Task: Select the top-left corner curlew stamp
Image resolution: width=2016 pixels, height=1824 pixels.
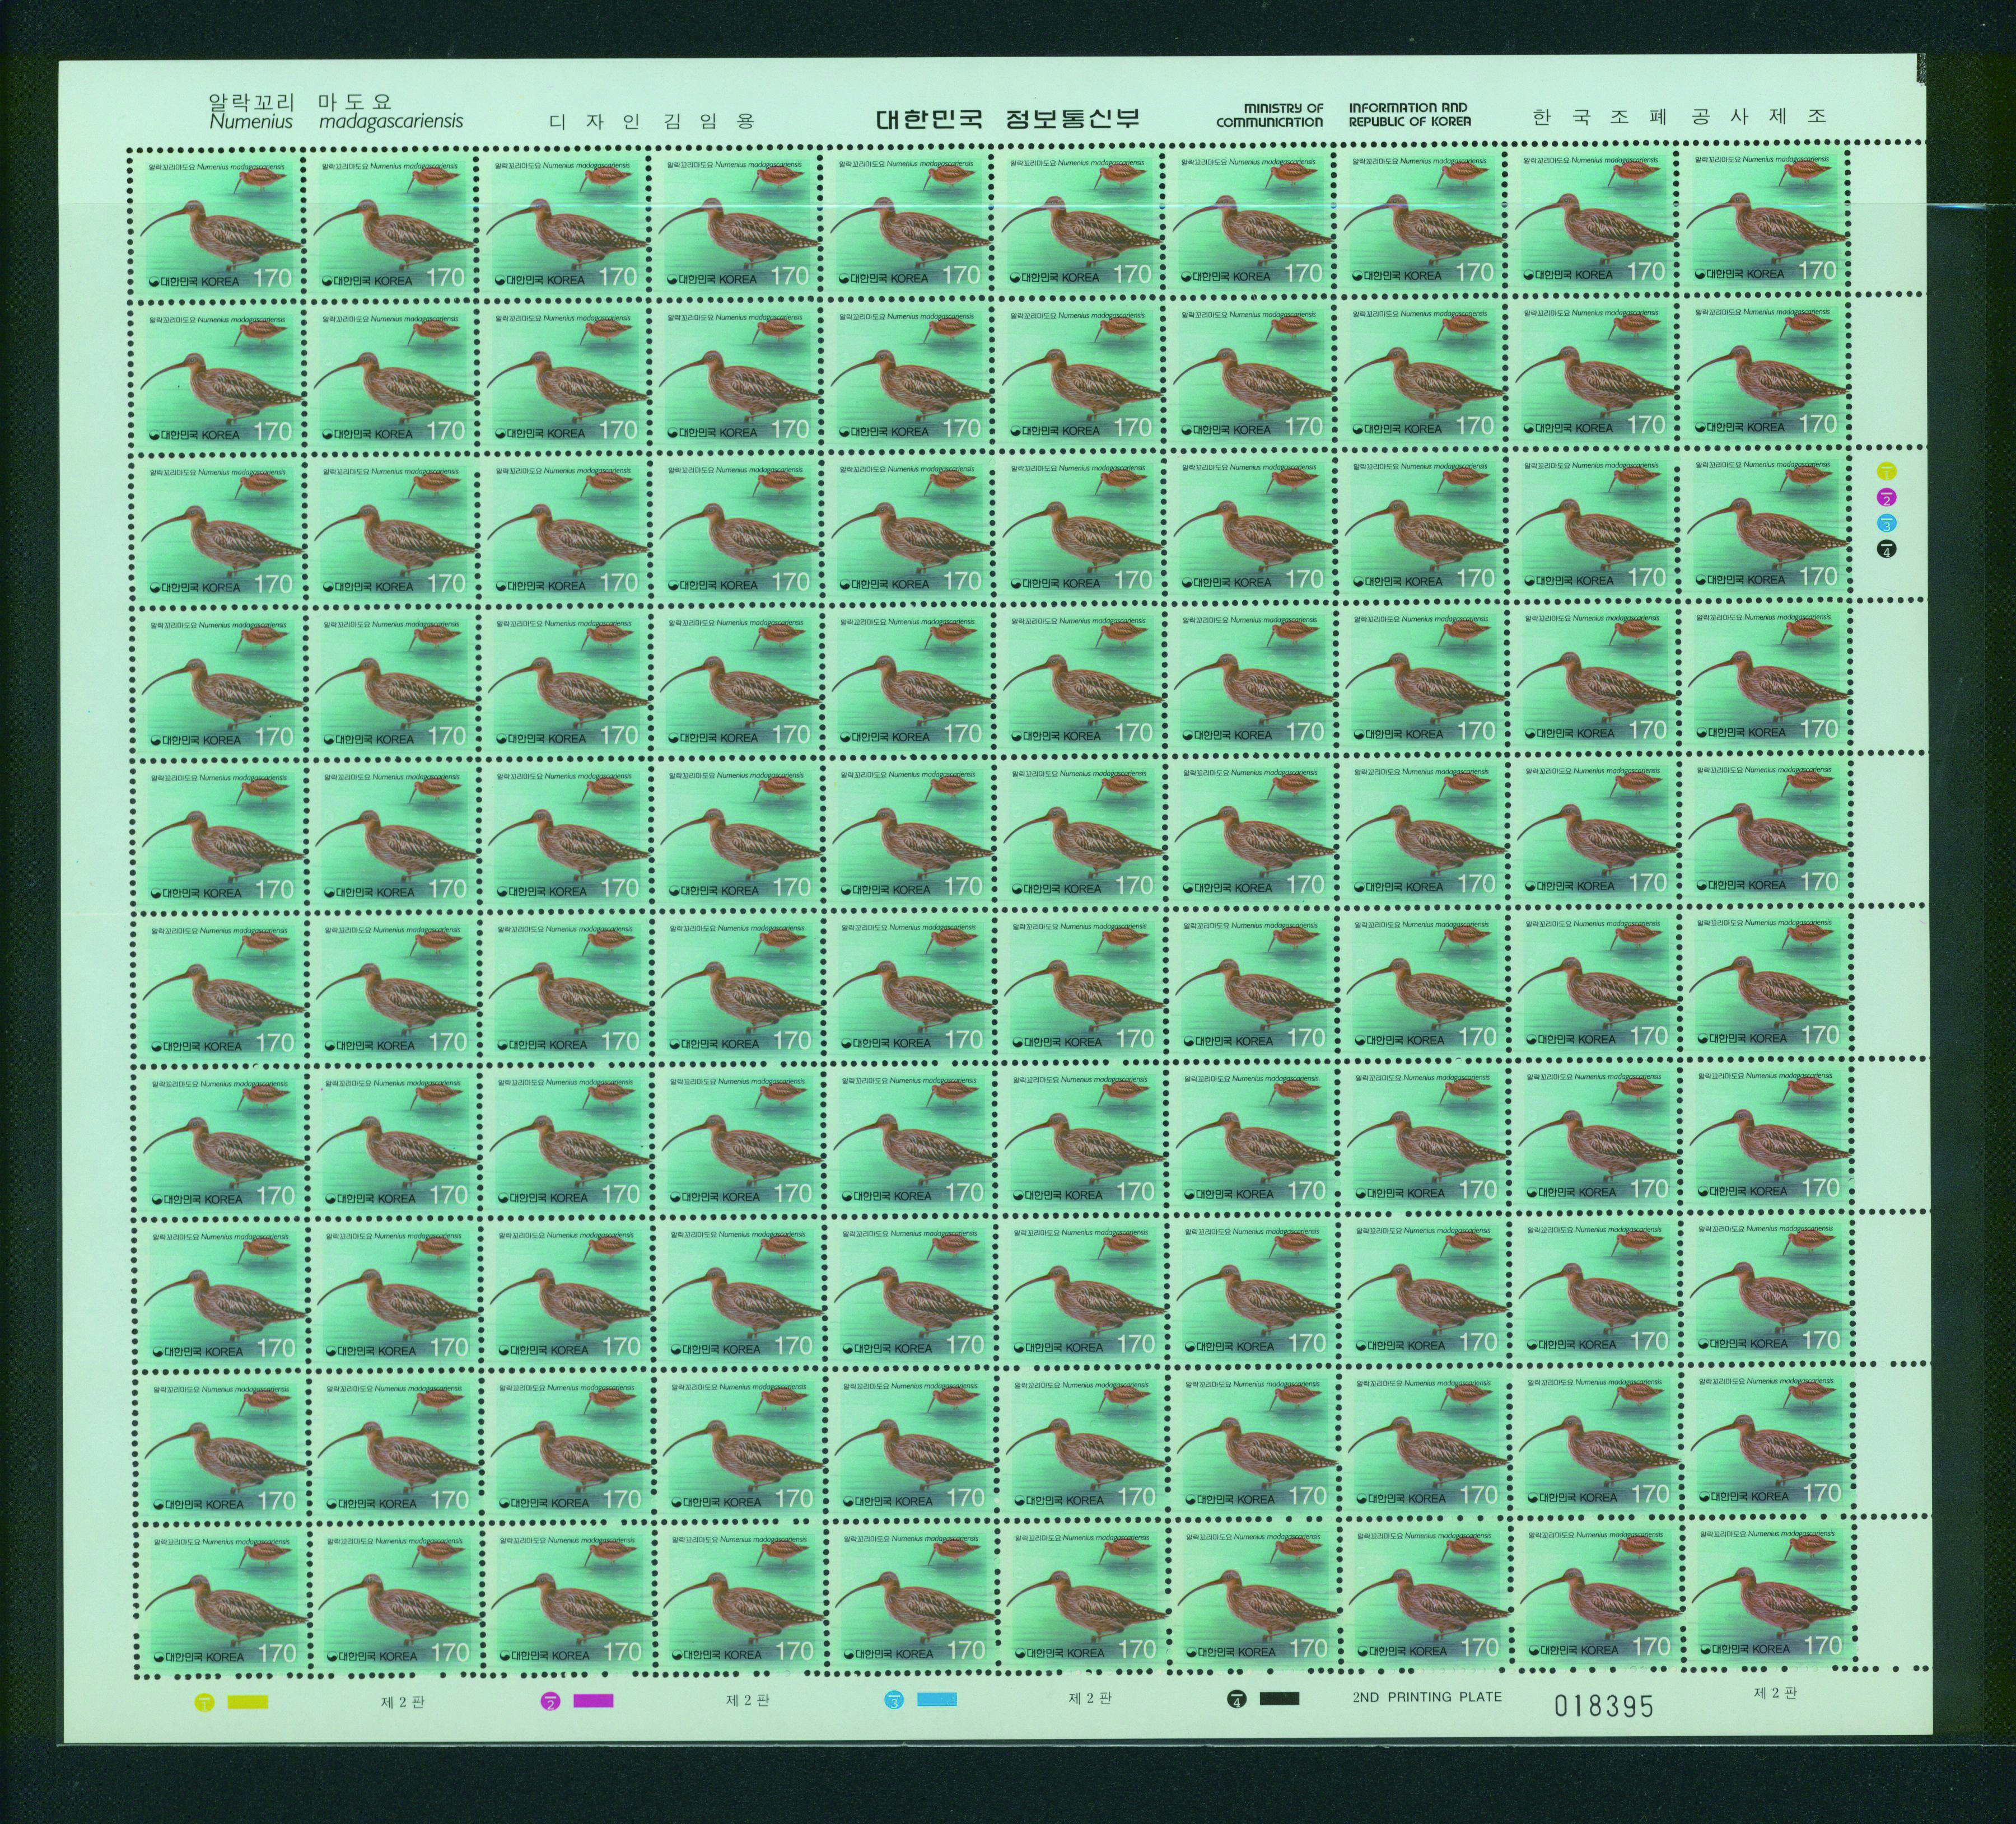Action: tap(217, 223)
